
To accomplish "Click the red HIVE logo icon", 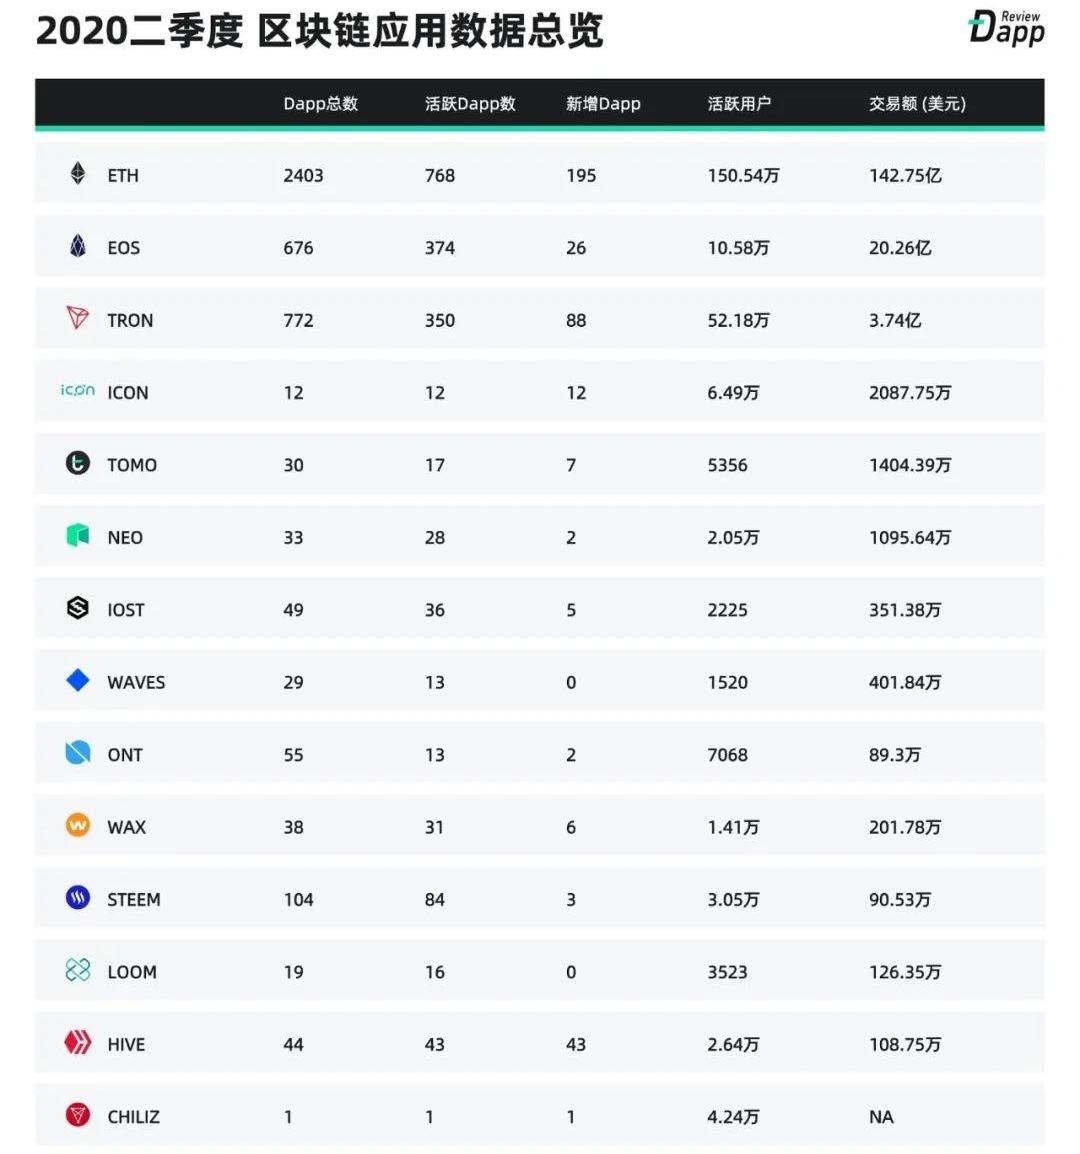I will pos(78,1043).
